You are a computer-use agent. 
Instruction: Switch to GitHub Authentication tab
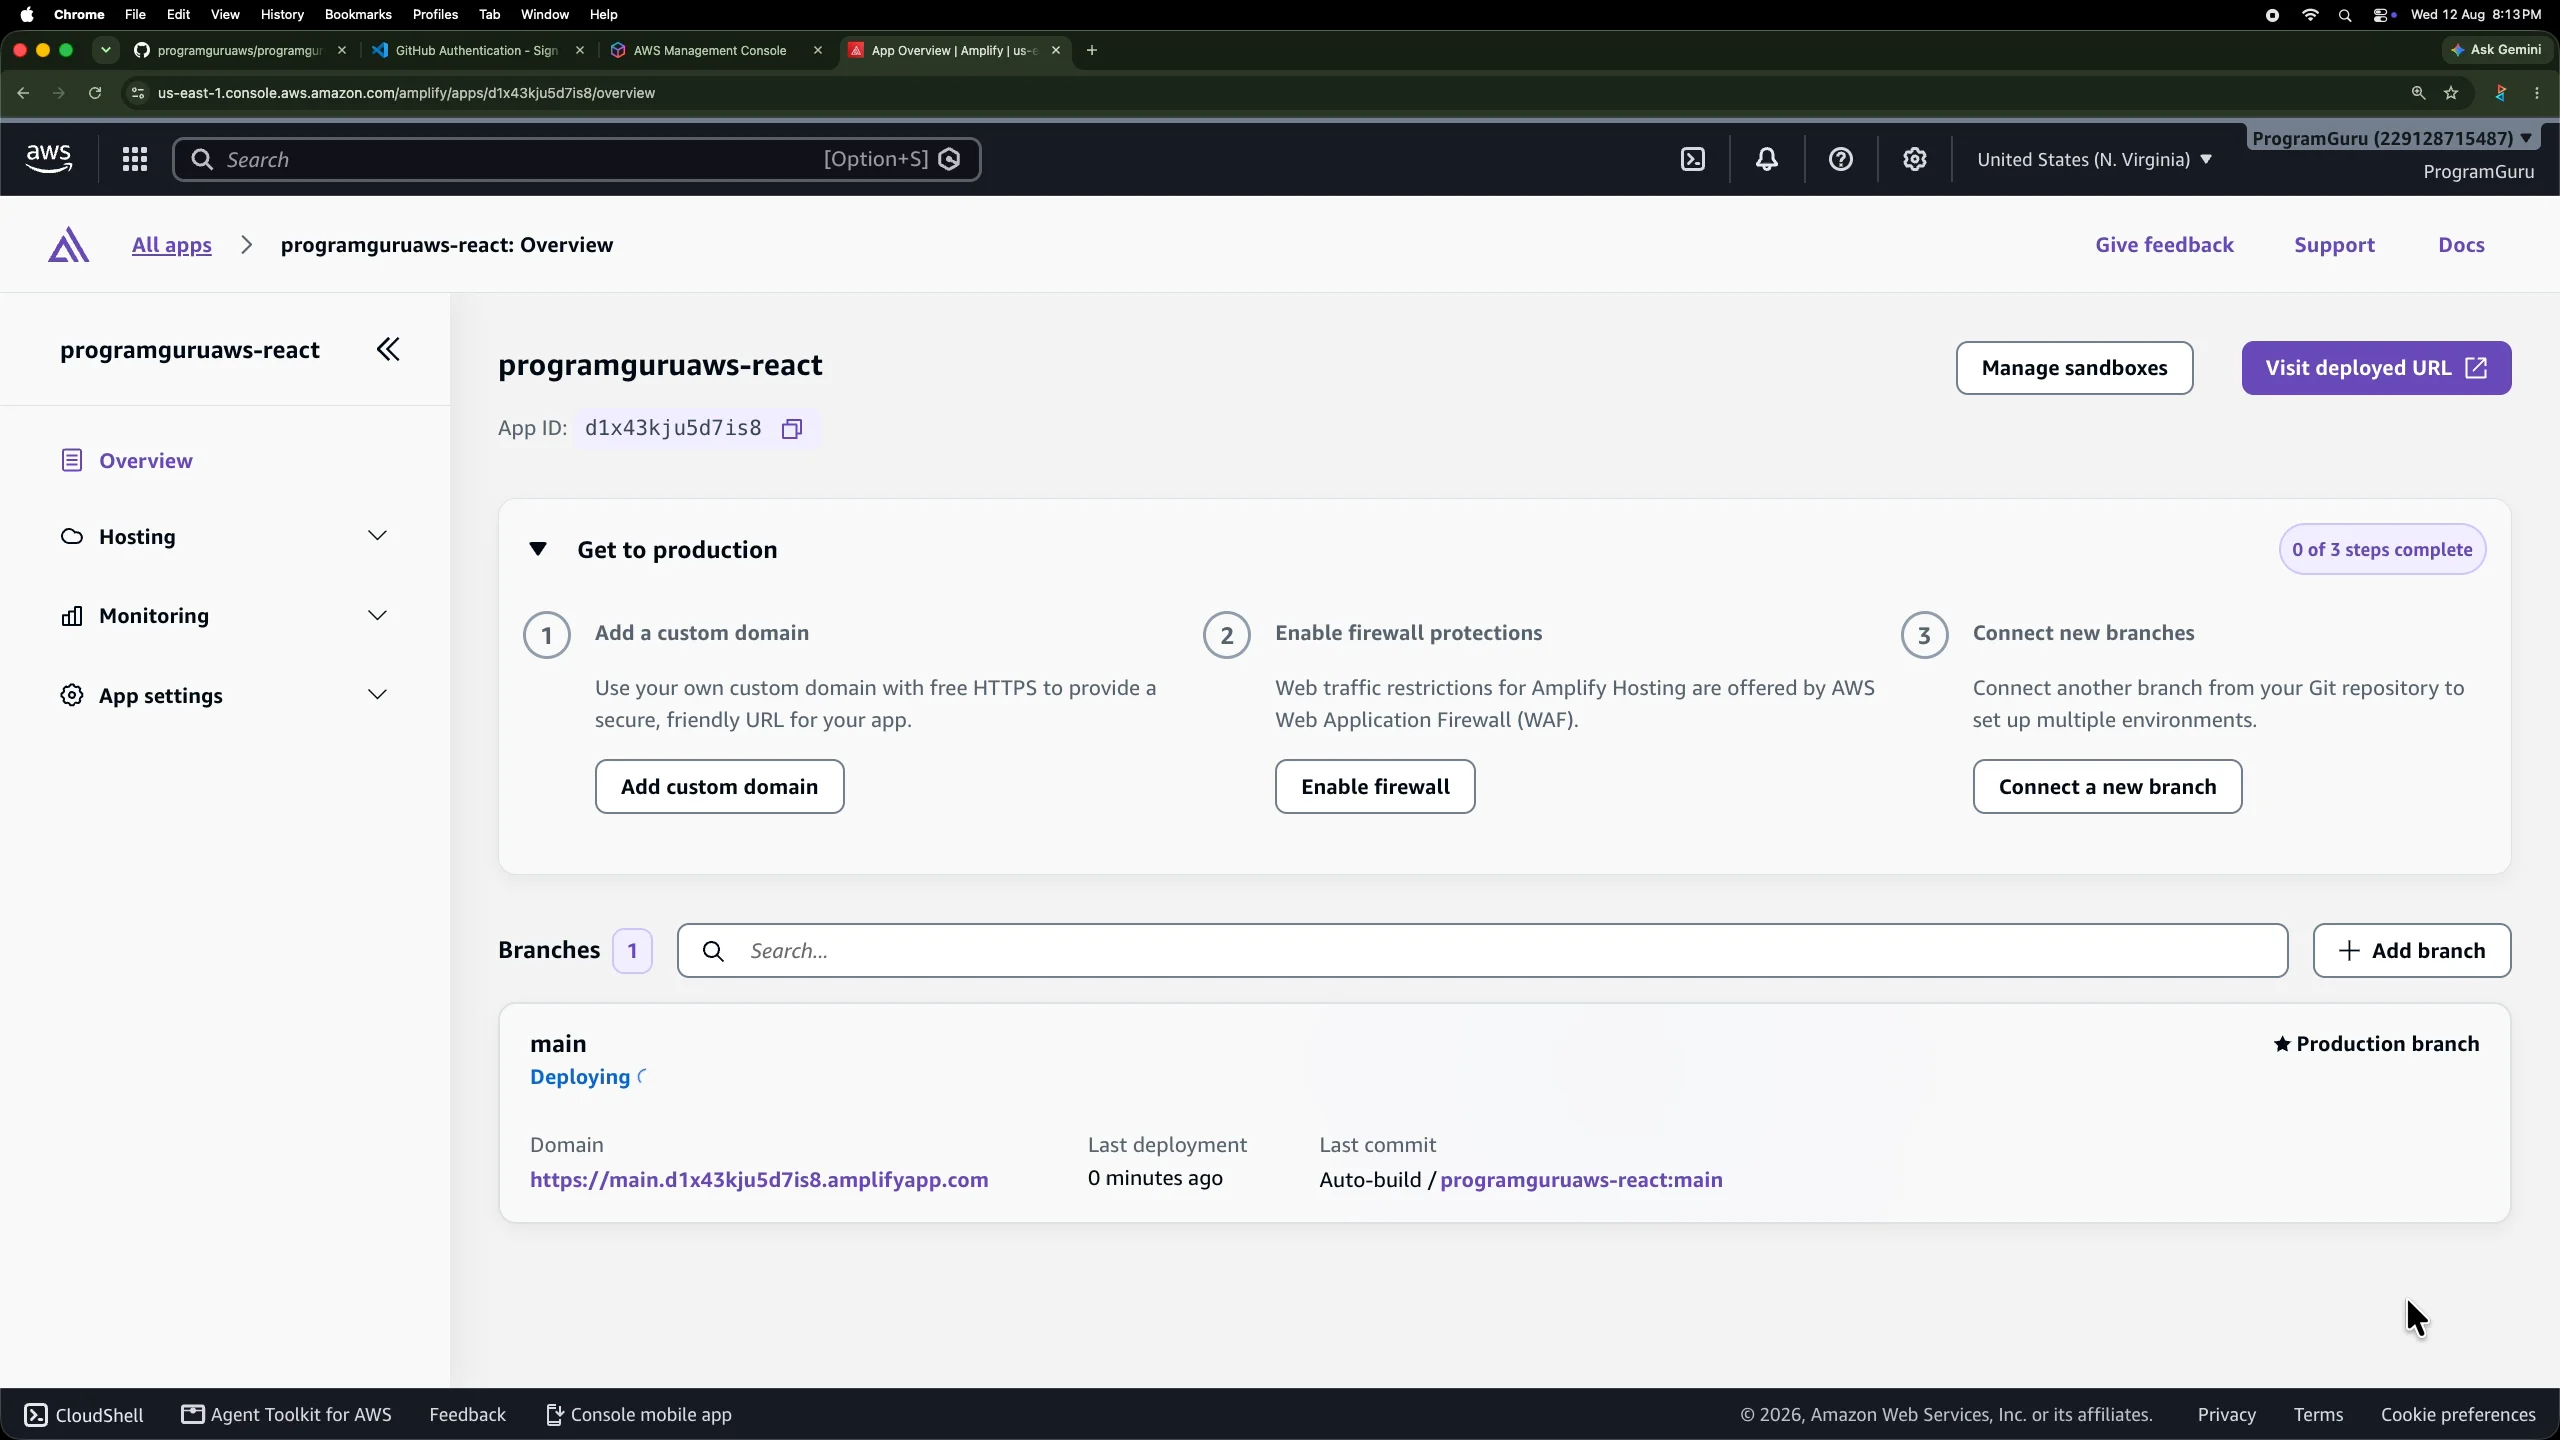476,50
